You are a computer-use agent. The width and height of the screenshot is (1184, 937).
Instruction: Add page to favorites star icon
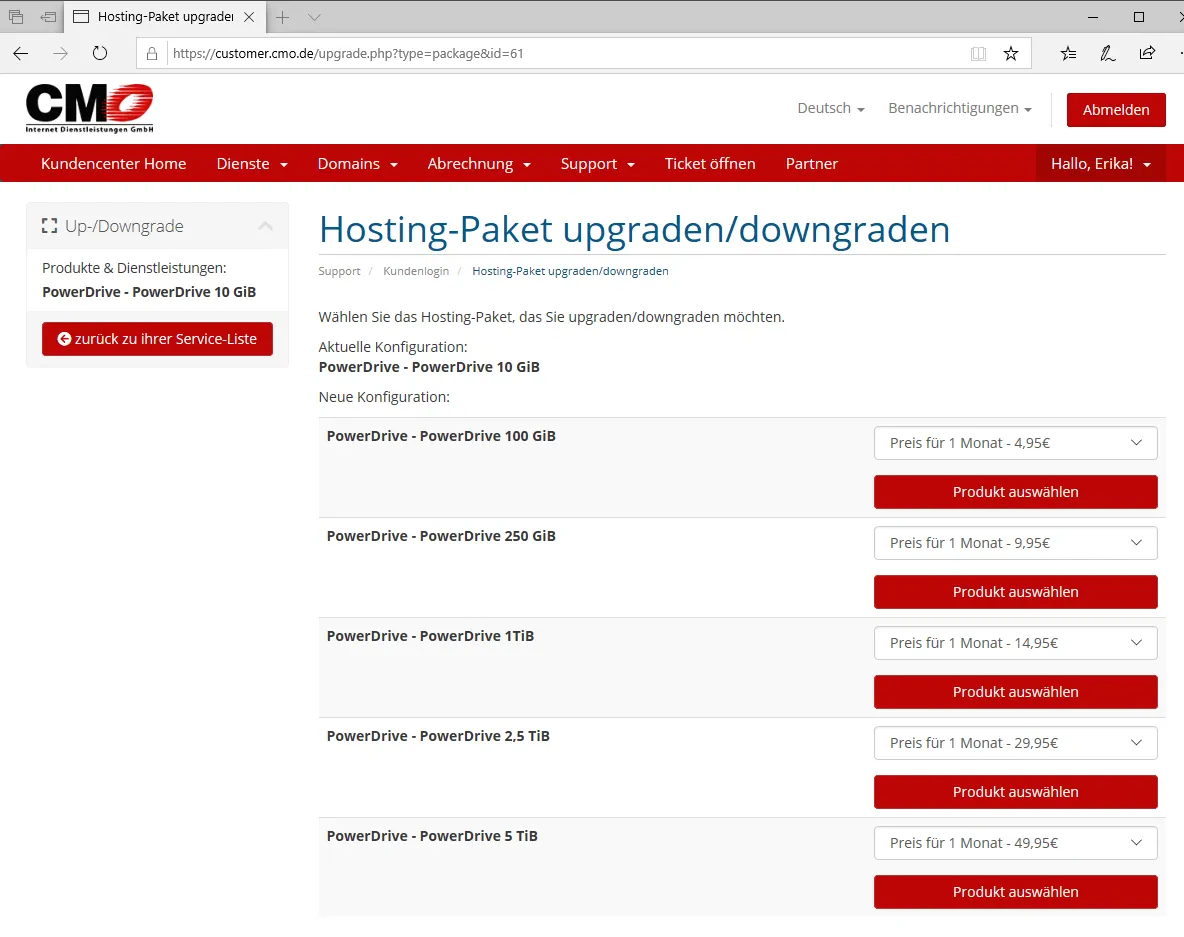pos(1011,54)
